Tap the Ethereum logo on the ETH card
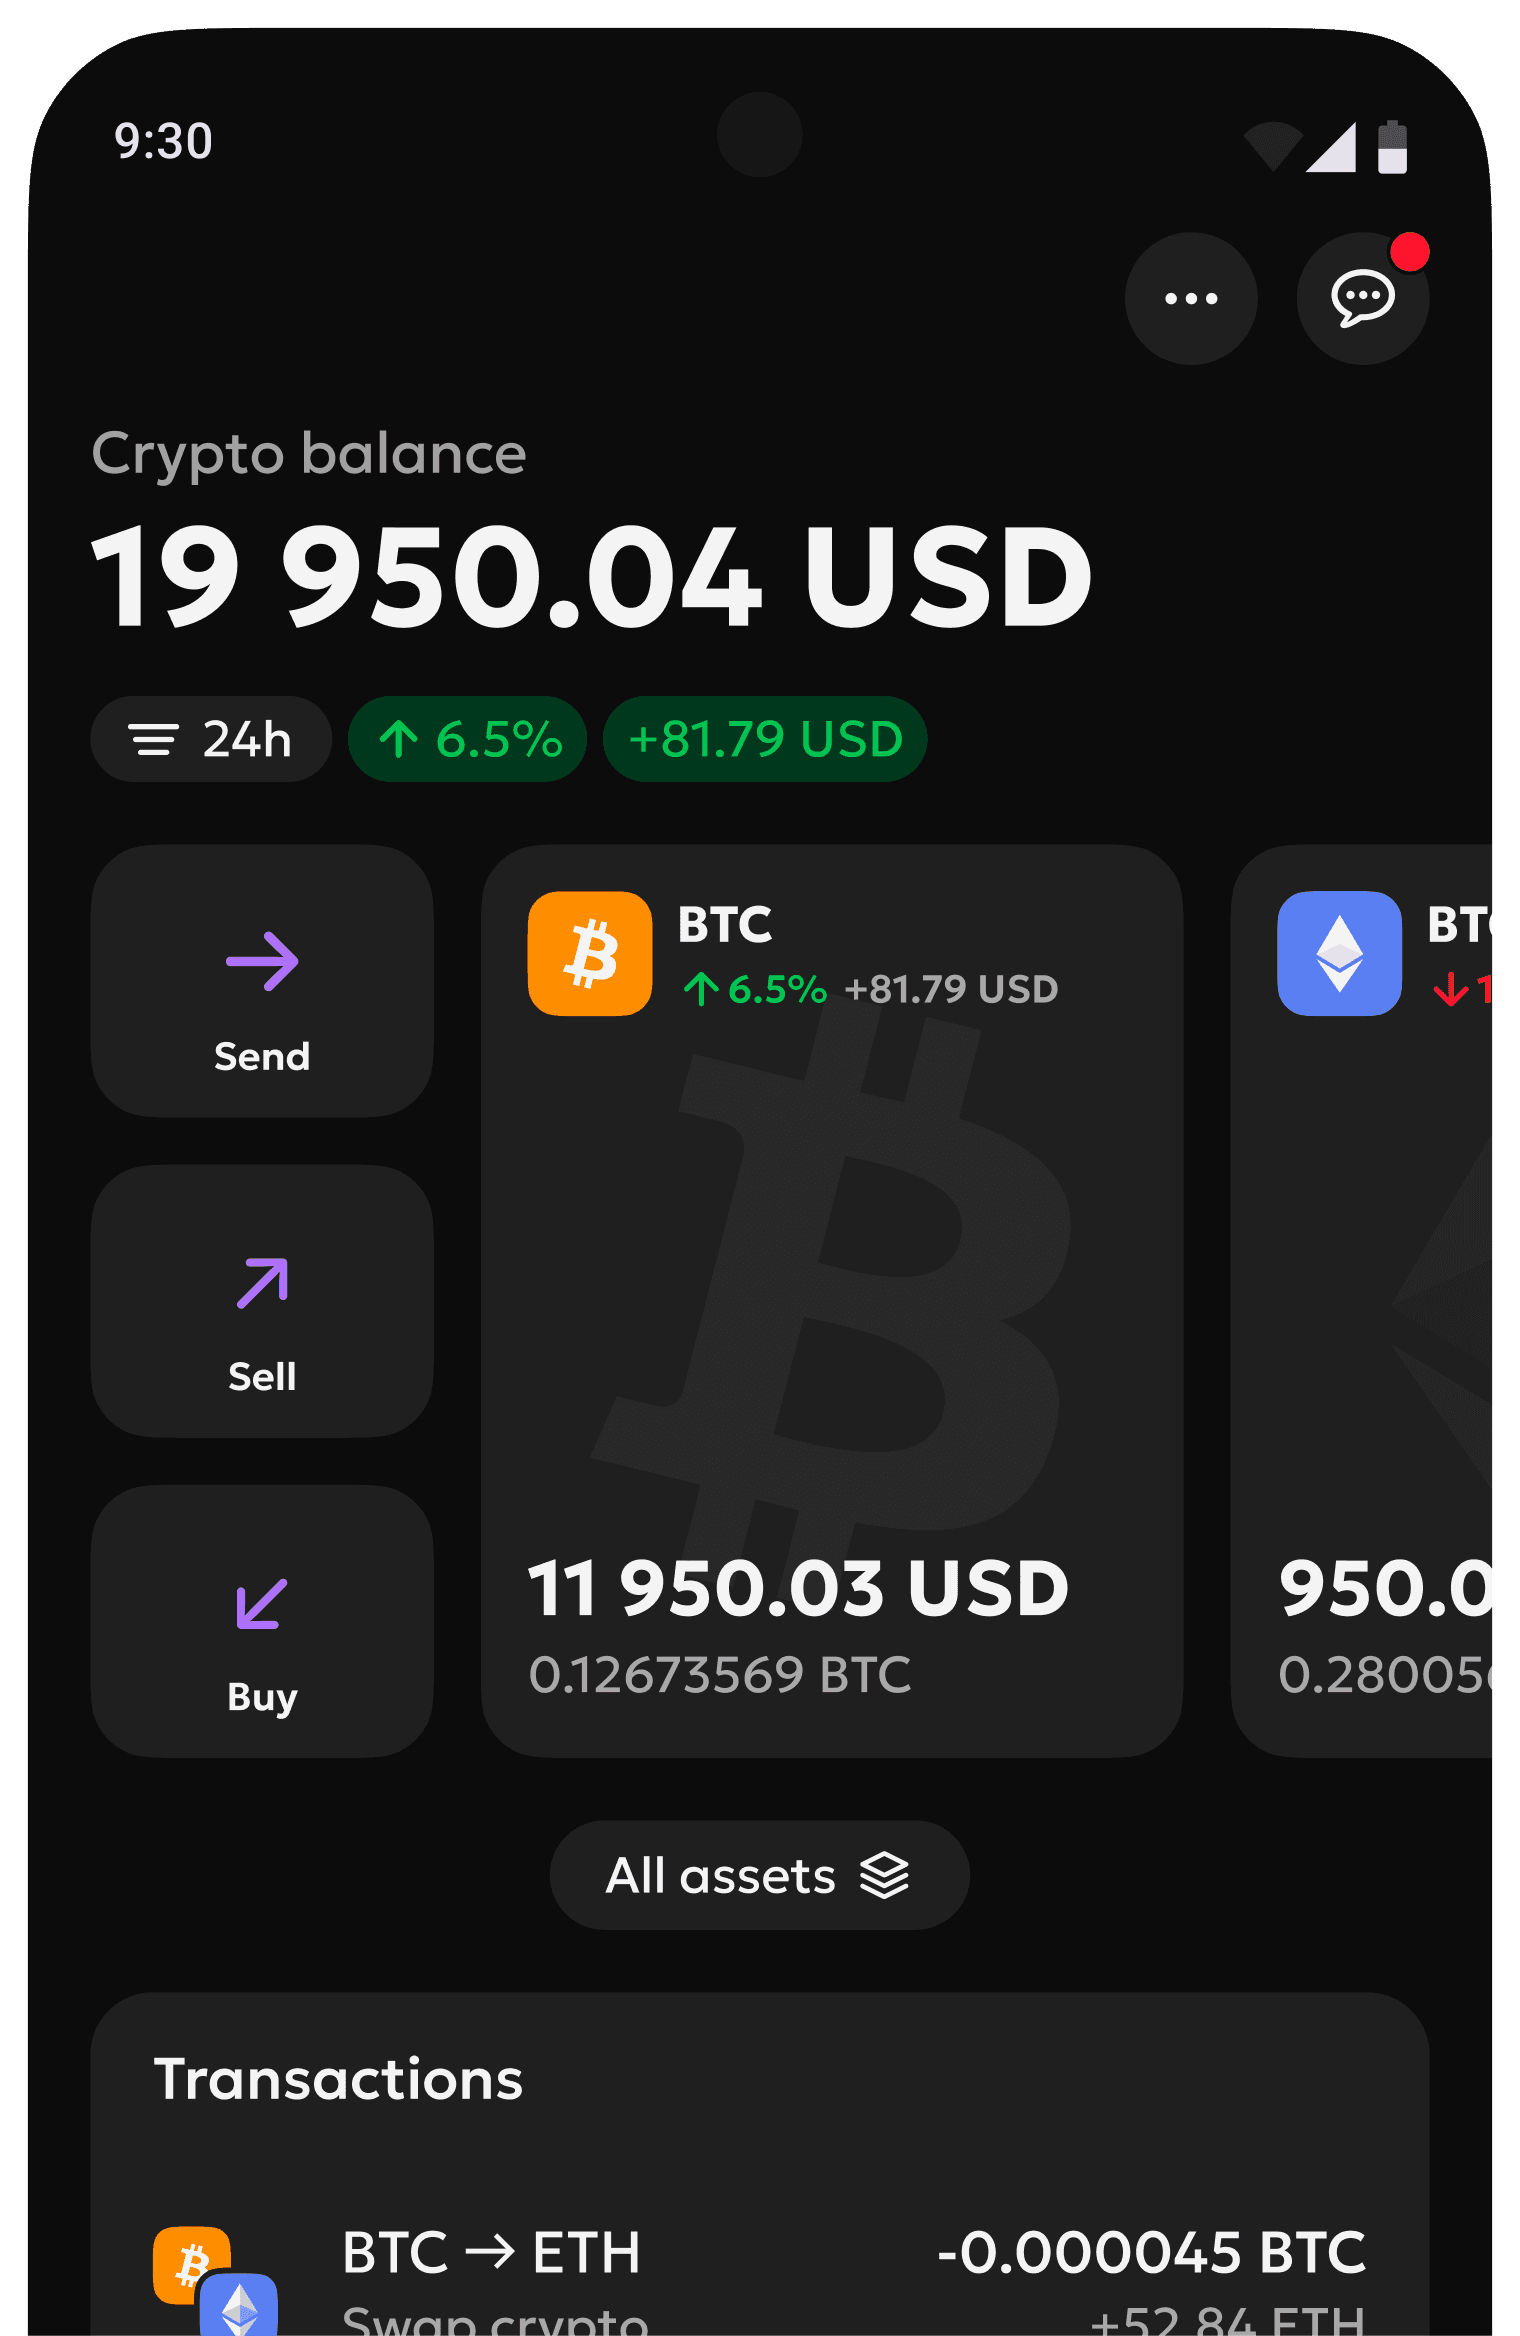1520x2336 pixels. click(x=1339, y=952)
